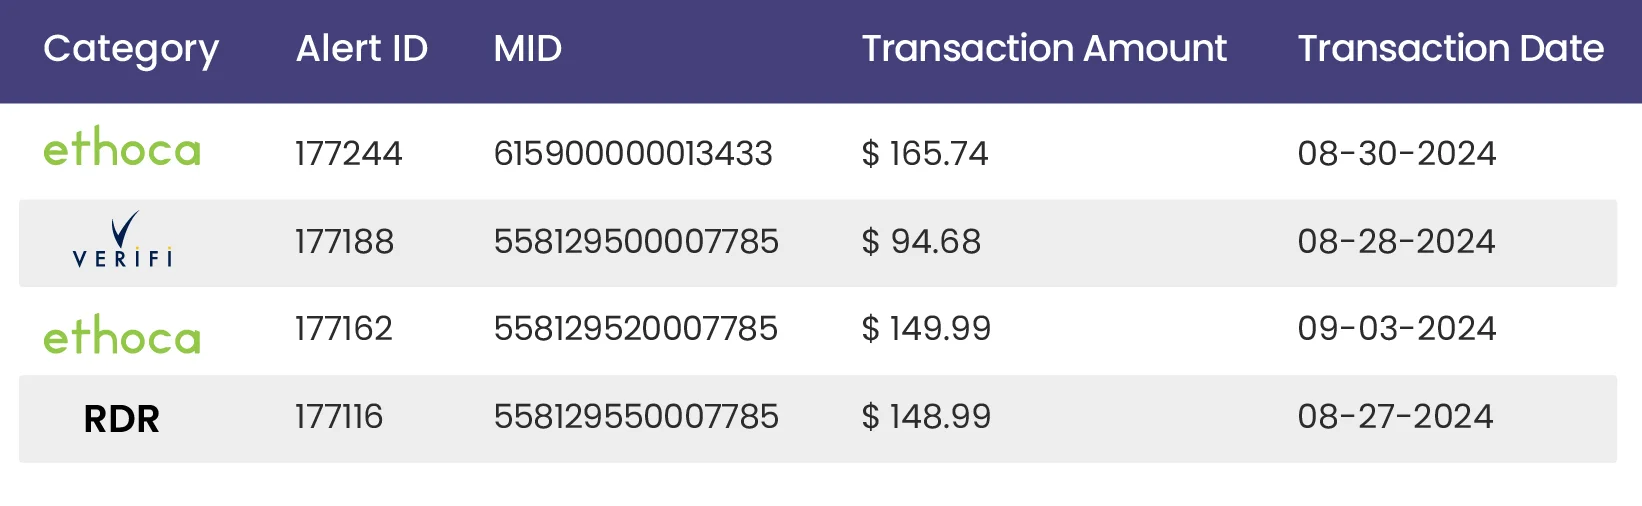1642x506 pixels.
Task: Open alert ID 177116
Action: tap(339, 416)
